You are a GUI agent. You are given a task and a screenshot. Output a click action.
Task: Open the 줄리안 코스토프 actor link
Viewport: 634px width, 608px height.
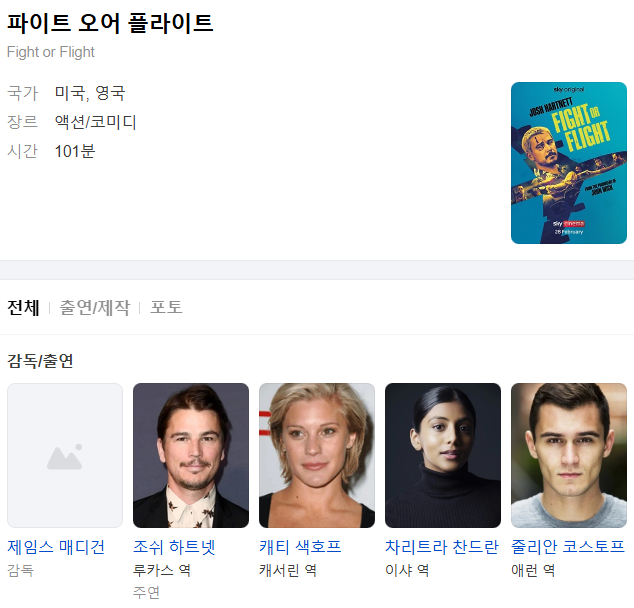coord(568,547)
